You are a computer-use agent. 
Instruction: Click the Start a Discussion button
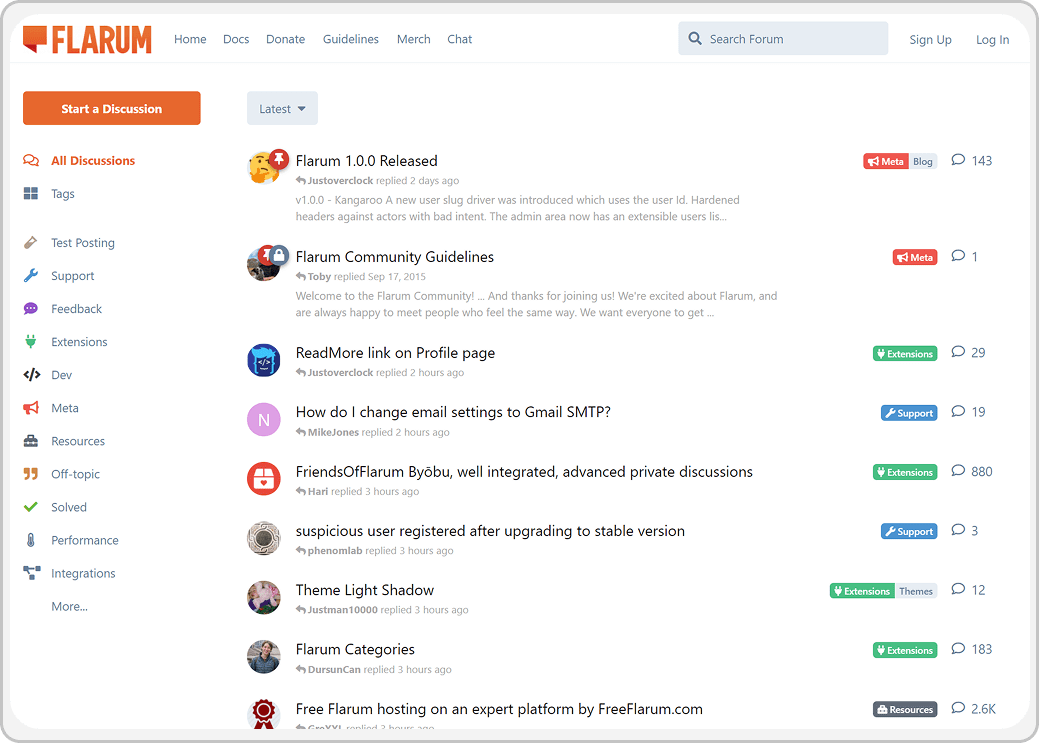(x=111, y=108)
